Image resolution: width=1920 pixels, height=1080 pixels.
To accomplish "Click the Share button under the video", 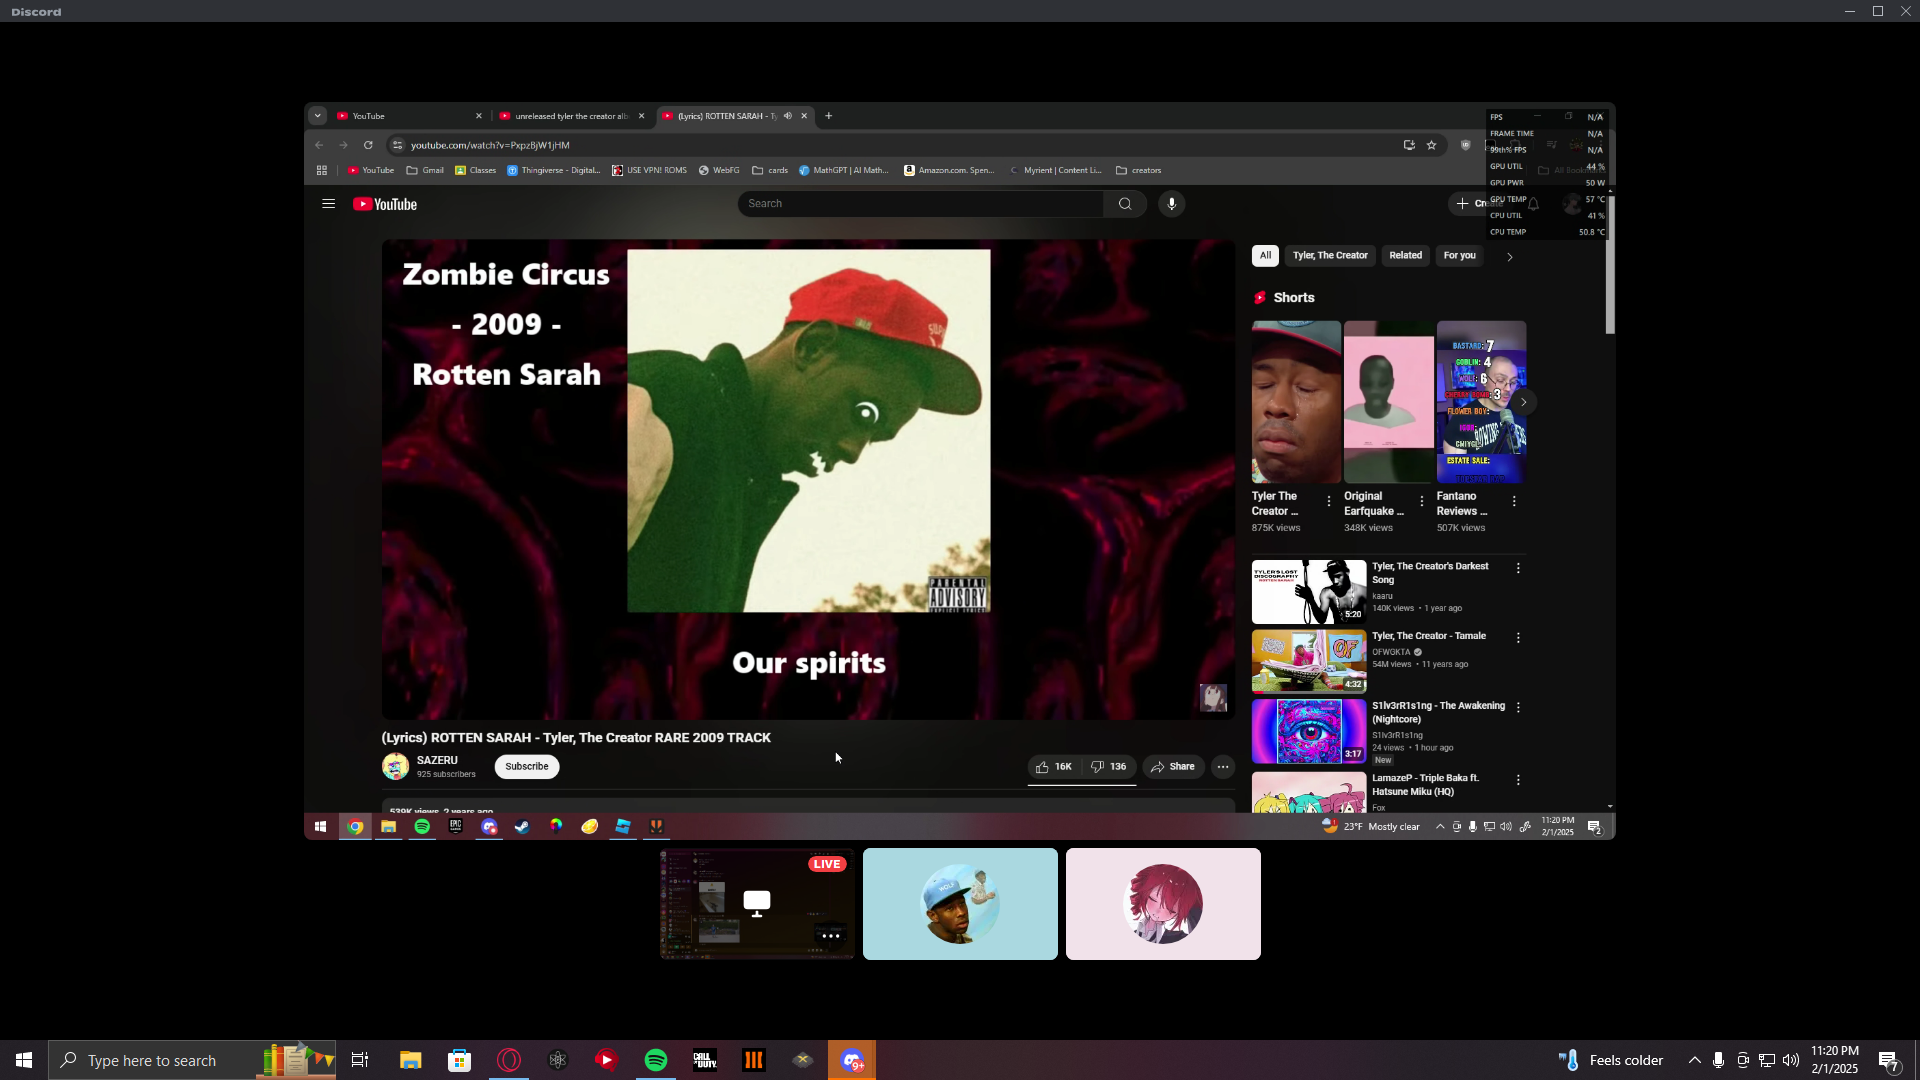I will tap(1172, 767).
